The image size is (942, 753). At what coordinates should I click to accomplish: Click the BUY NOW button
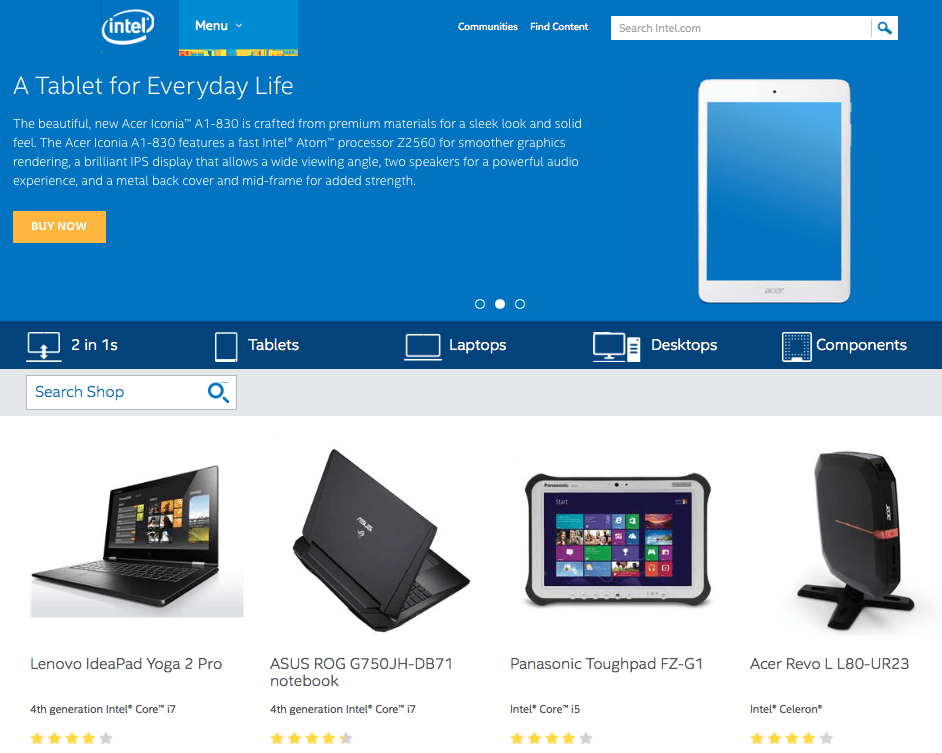(x=59, y=227)
